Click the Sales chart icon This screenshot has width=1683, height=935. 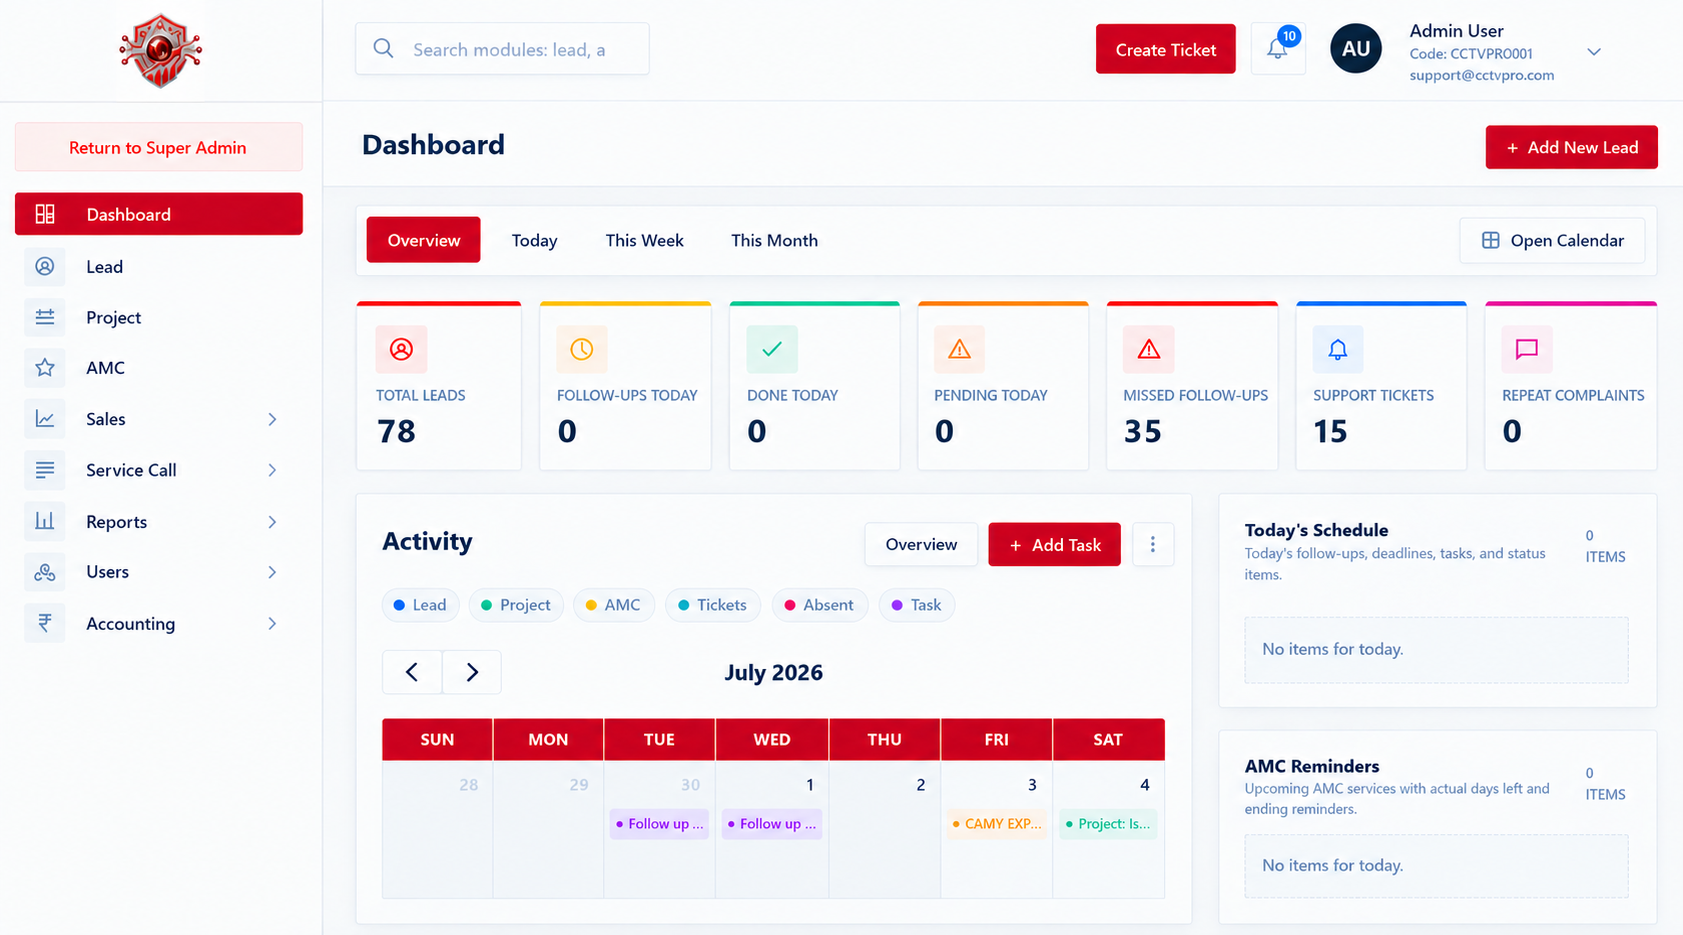(45, 419)
